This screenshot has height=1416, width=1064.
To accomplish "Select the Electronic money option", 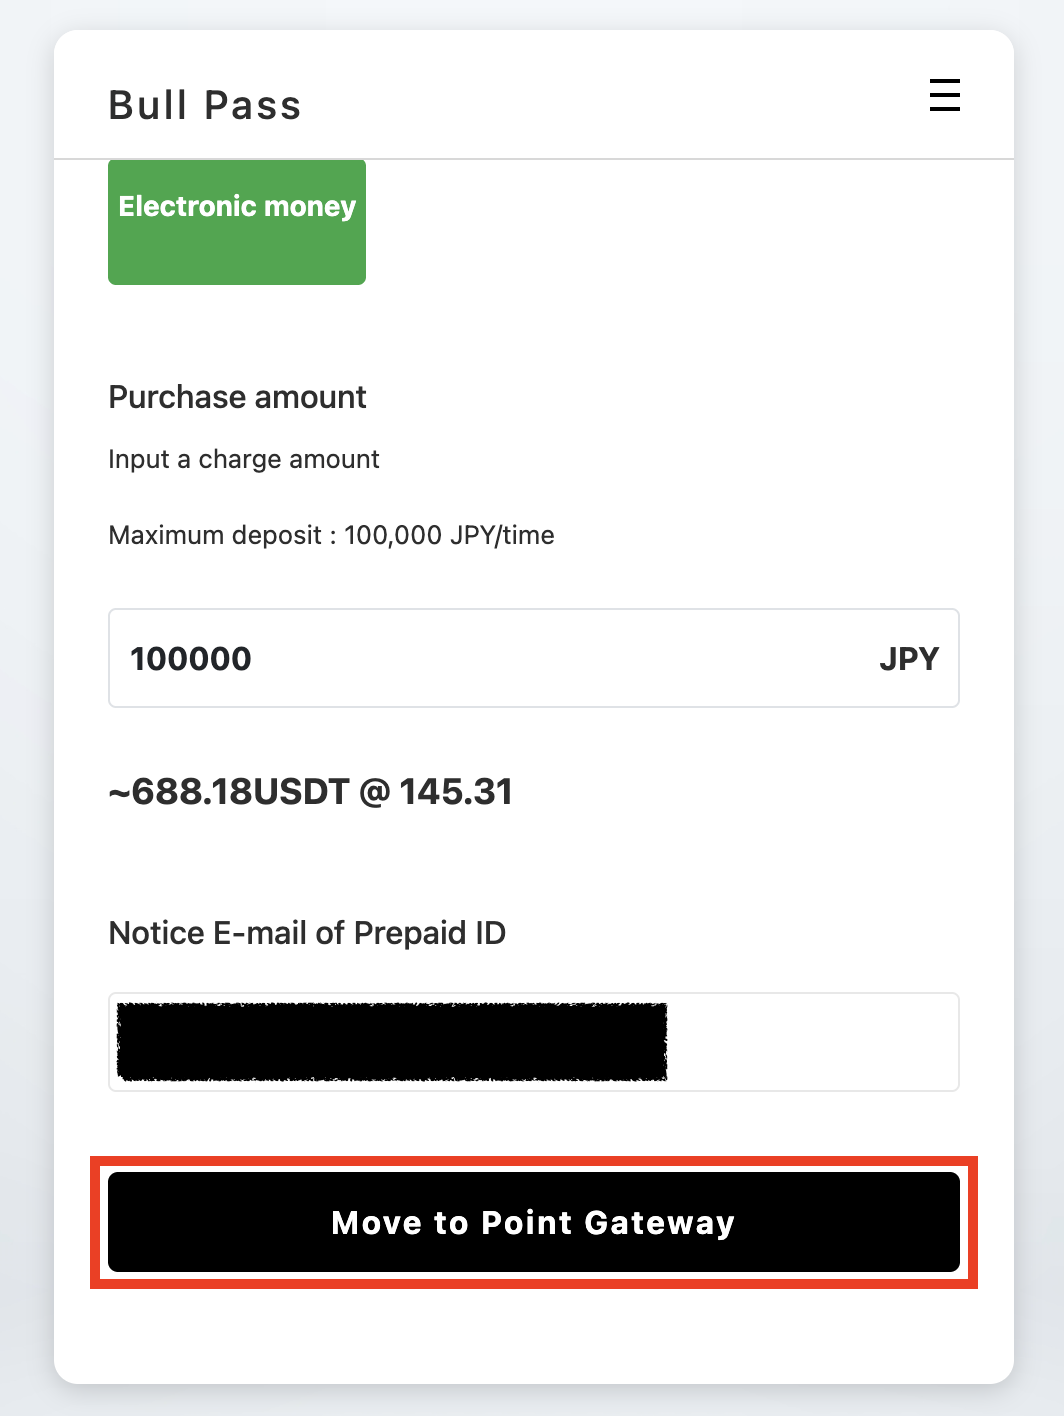I will (x=237, y=222).
